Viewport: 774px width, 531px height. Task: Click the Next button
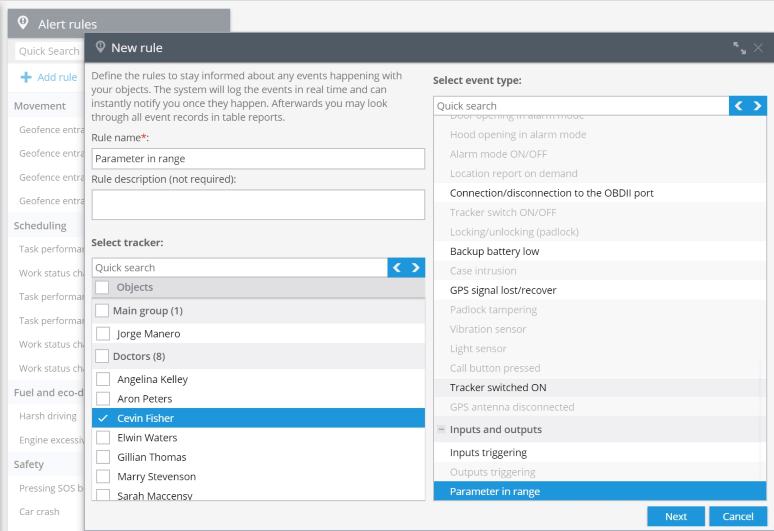pyautogui.click(x=676, y=516)
